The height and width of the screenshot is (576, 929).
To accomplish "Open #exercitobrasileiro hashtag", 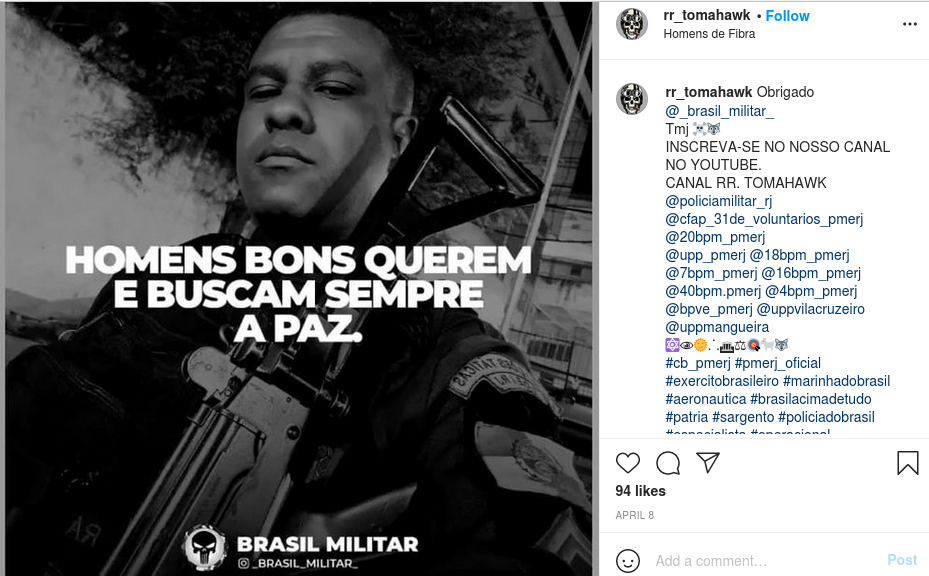I will coord(722,381).
